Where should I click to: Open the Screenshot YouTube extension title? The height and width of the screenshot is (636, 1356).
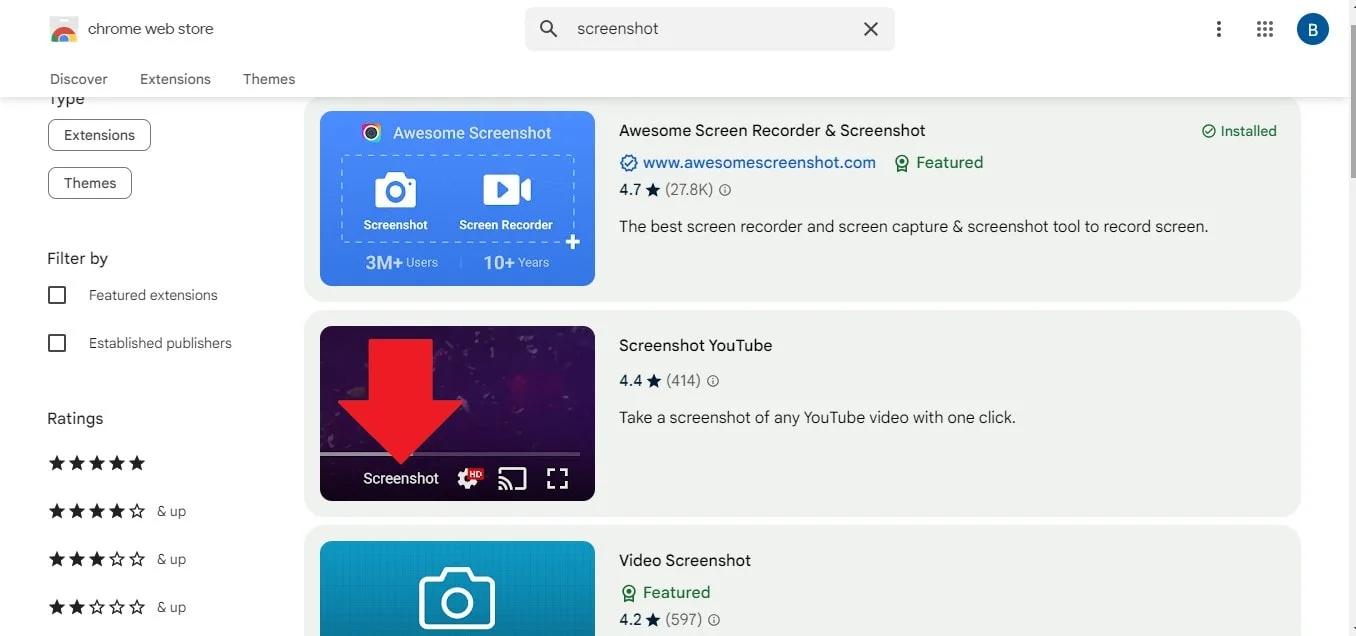(695, 346)
